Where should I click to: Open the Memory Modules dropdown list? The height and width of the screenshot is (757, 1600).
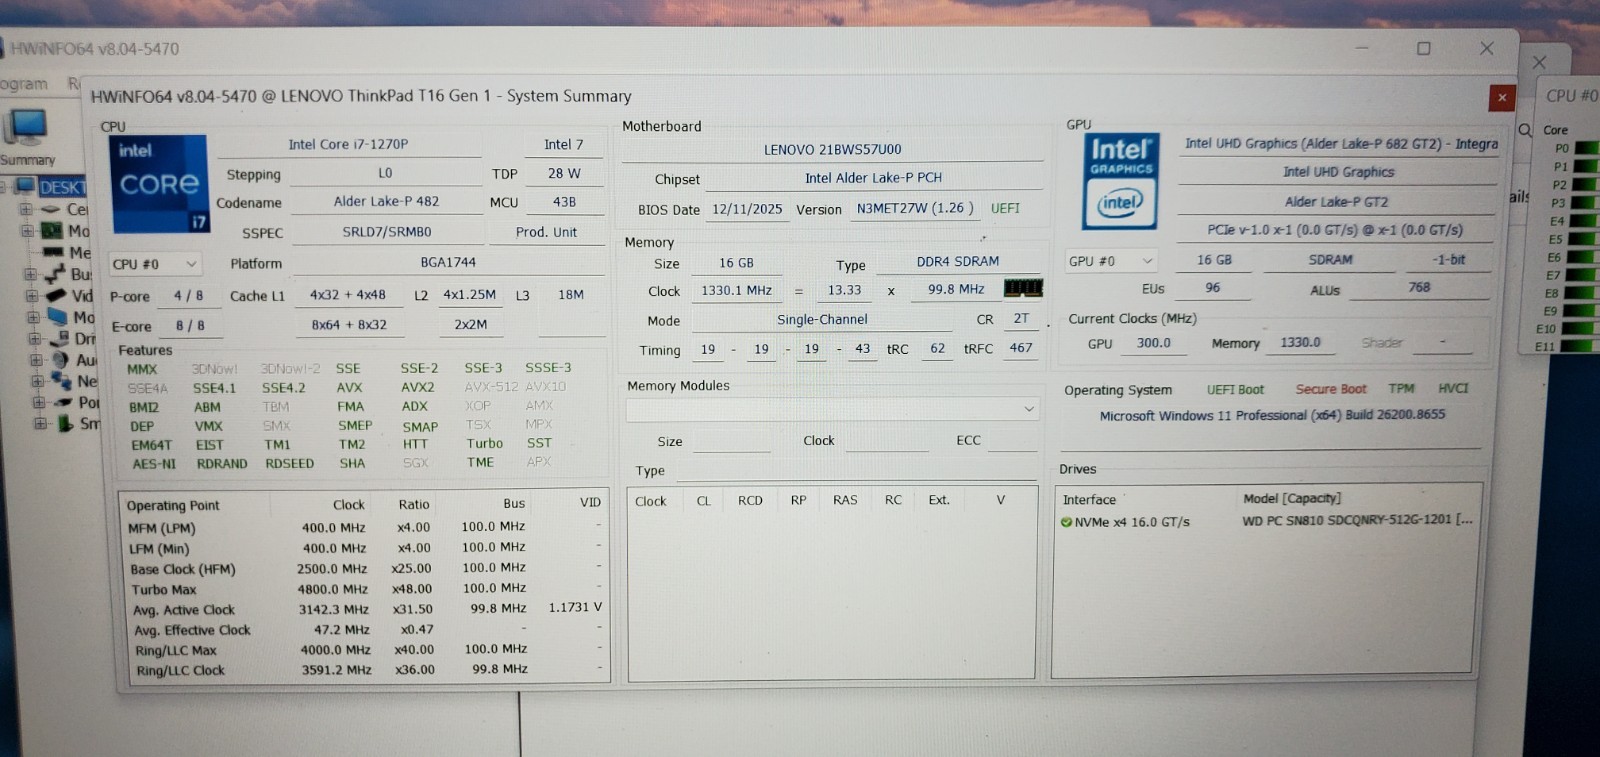tap(832, 409)
